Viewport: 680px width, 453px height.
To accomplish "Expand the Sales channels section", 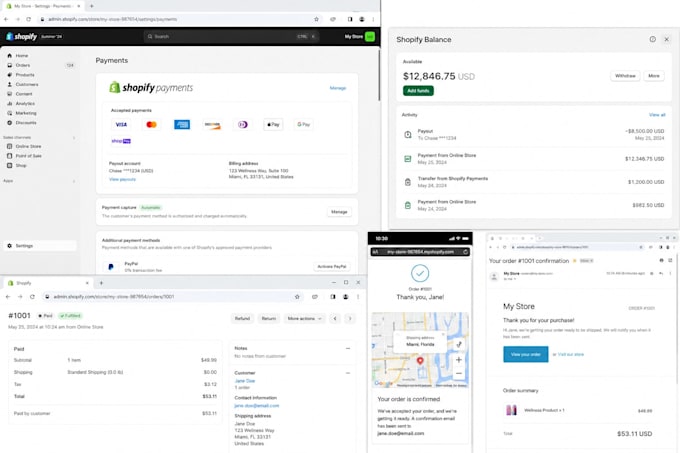I will pos(74,137).
